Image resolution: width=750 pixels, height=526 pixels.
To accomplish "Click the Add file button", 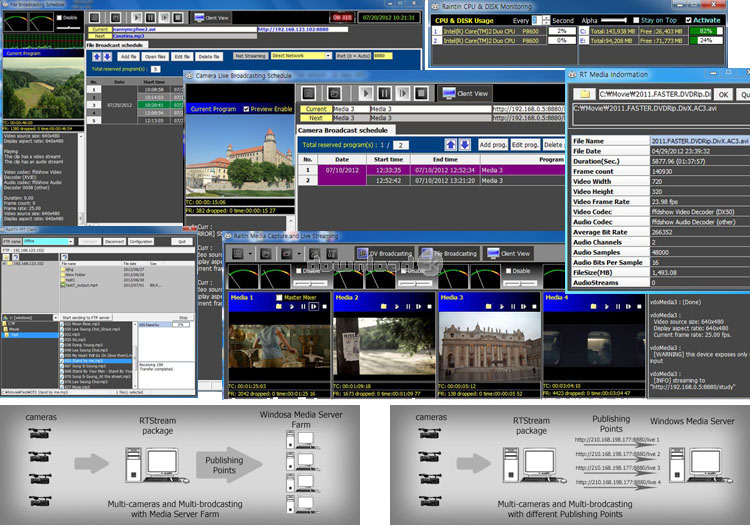I will [x=128, y=56].
